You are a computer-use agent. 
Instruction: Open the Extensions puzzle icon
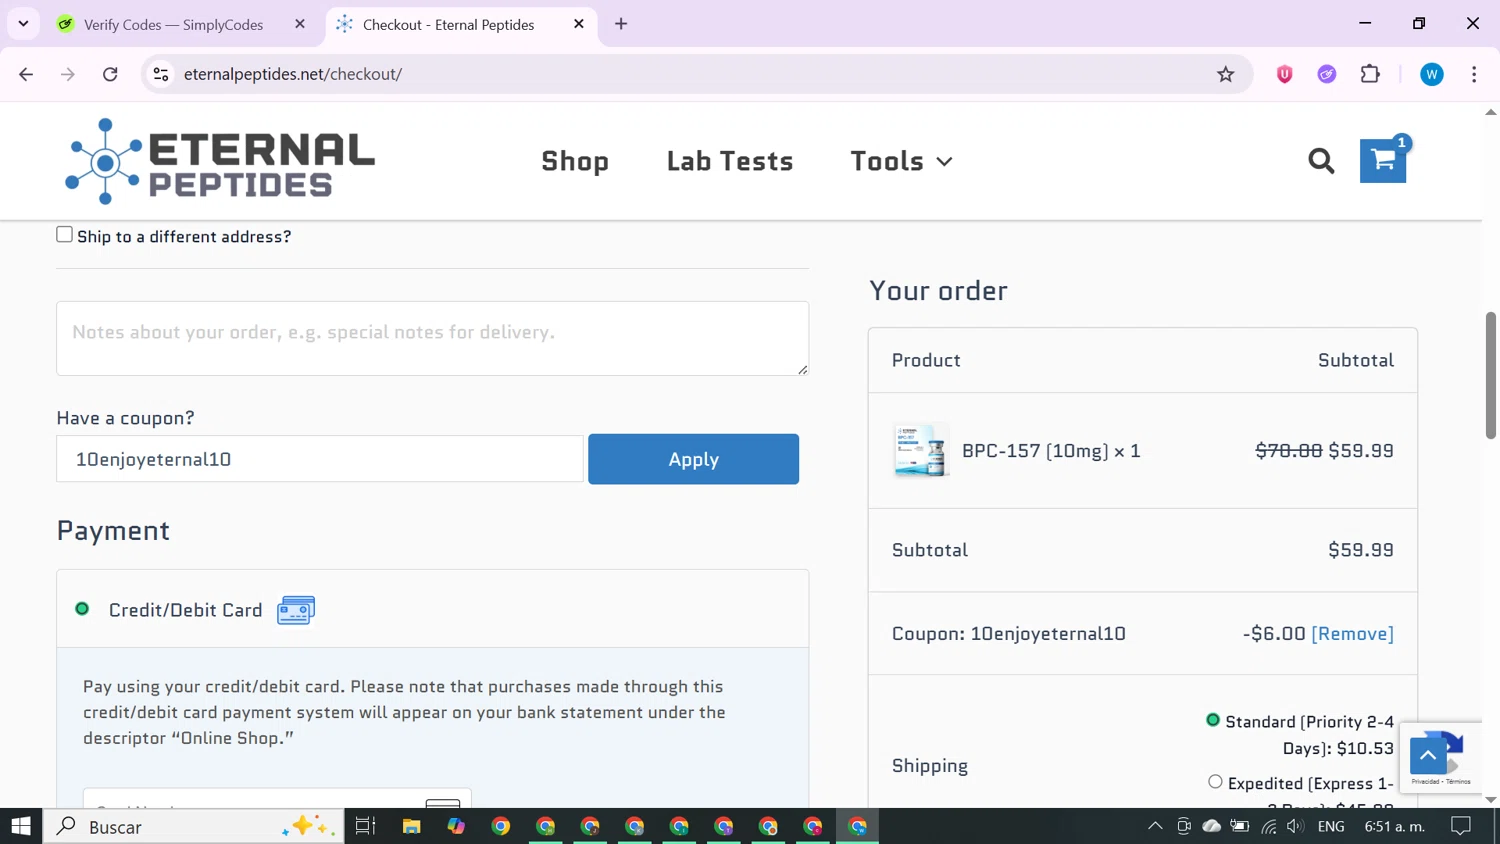tap(1370, 74)
